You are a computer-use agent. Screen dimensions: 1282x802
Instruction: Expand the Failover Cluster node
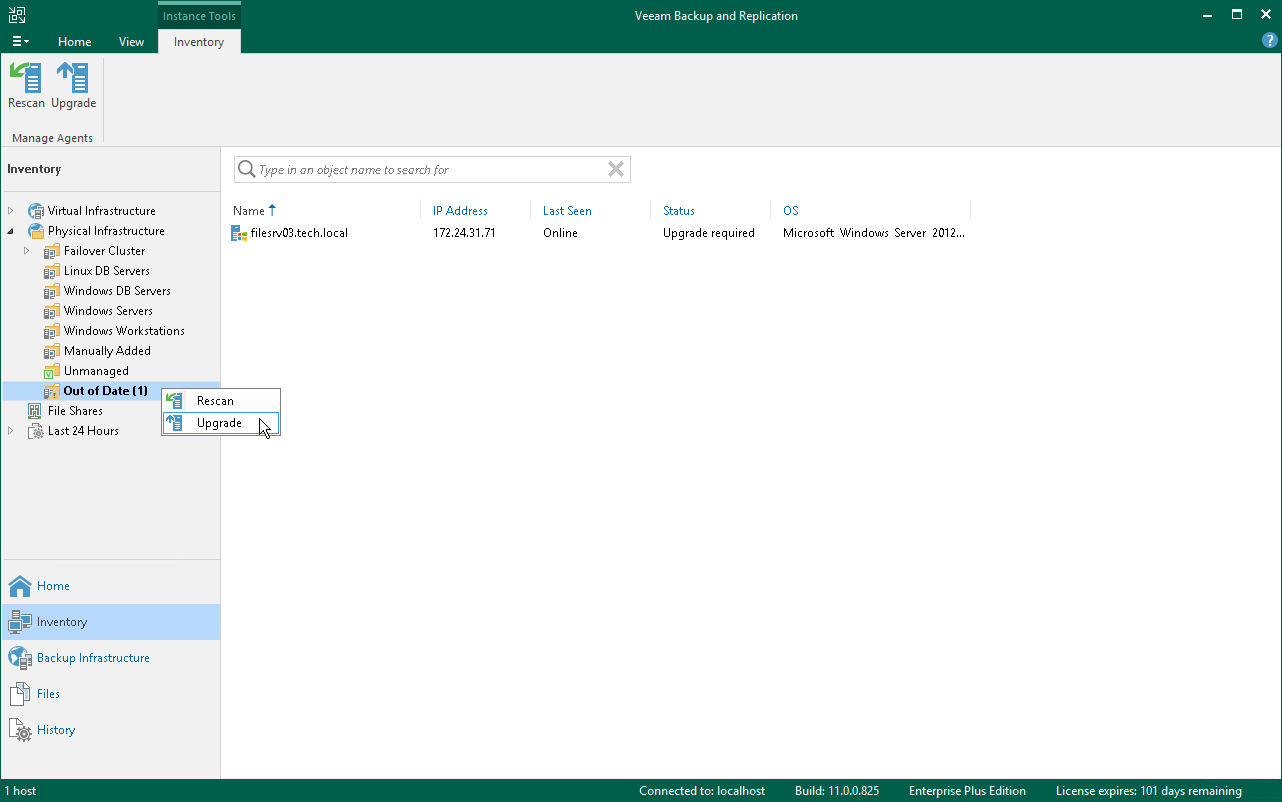pyautogui.click(x=27, y=251)
